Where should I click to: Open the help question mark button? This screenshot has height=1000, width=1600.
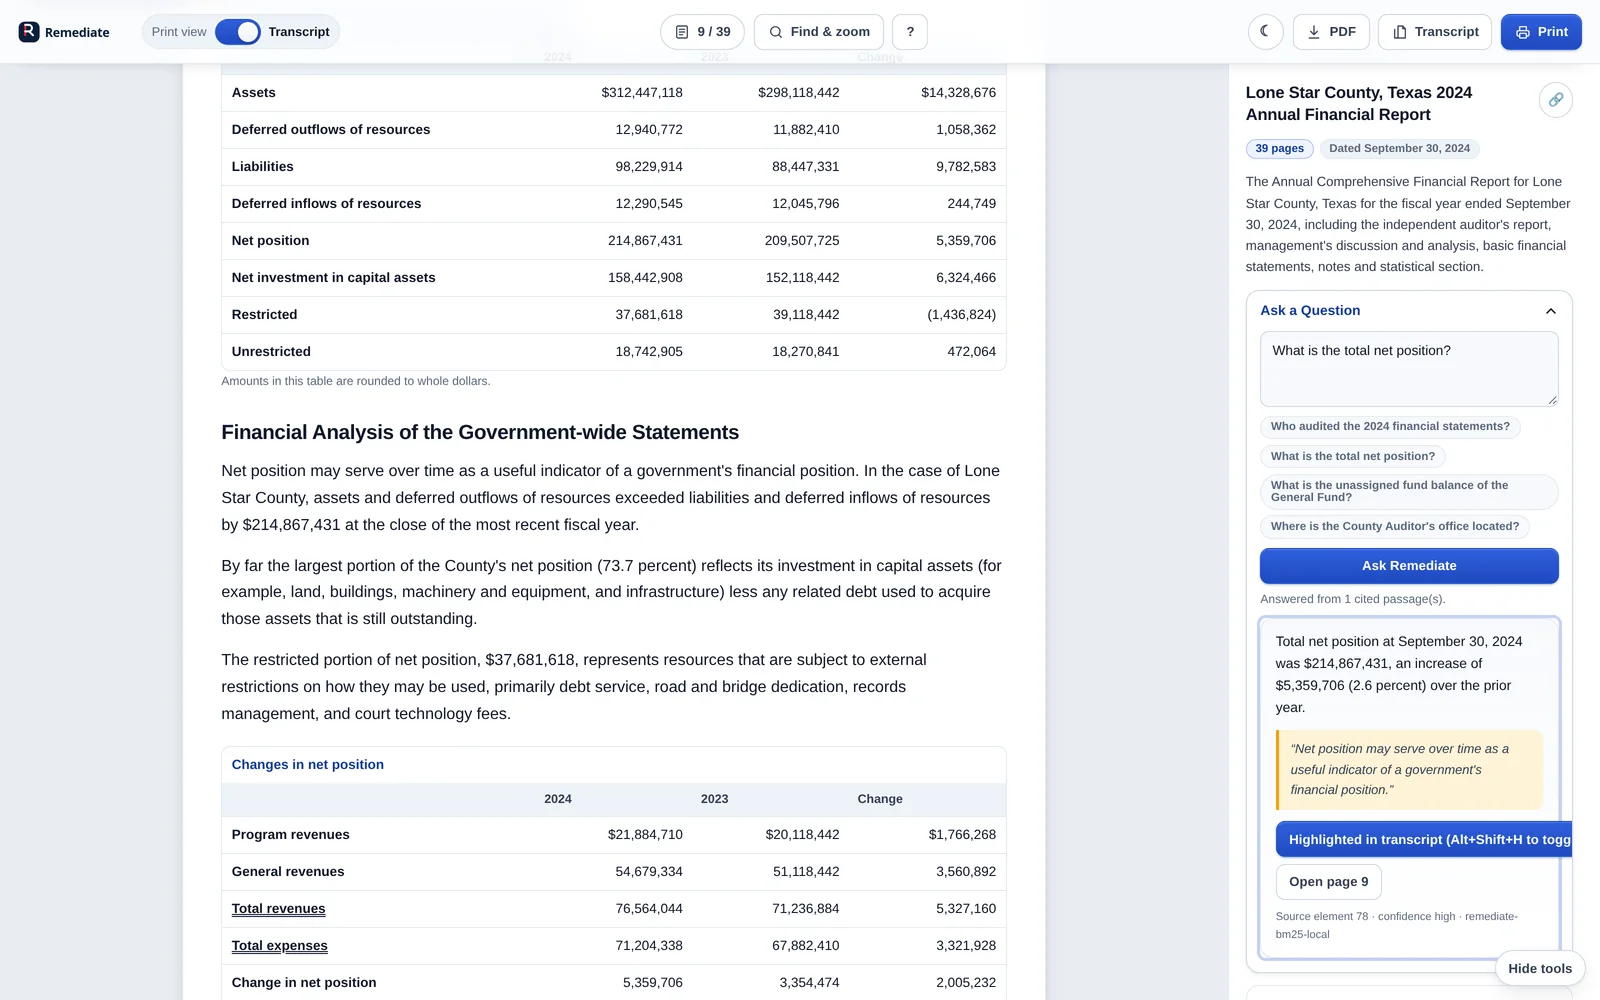pos(910,32)
